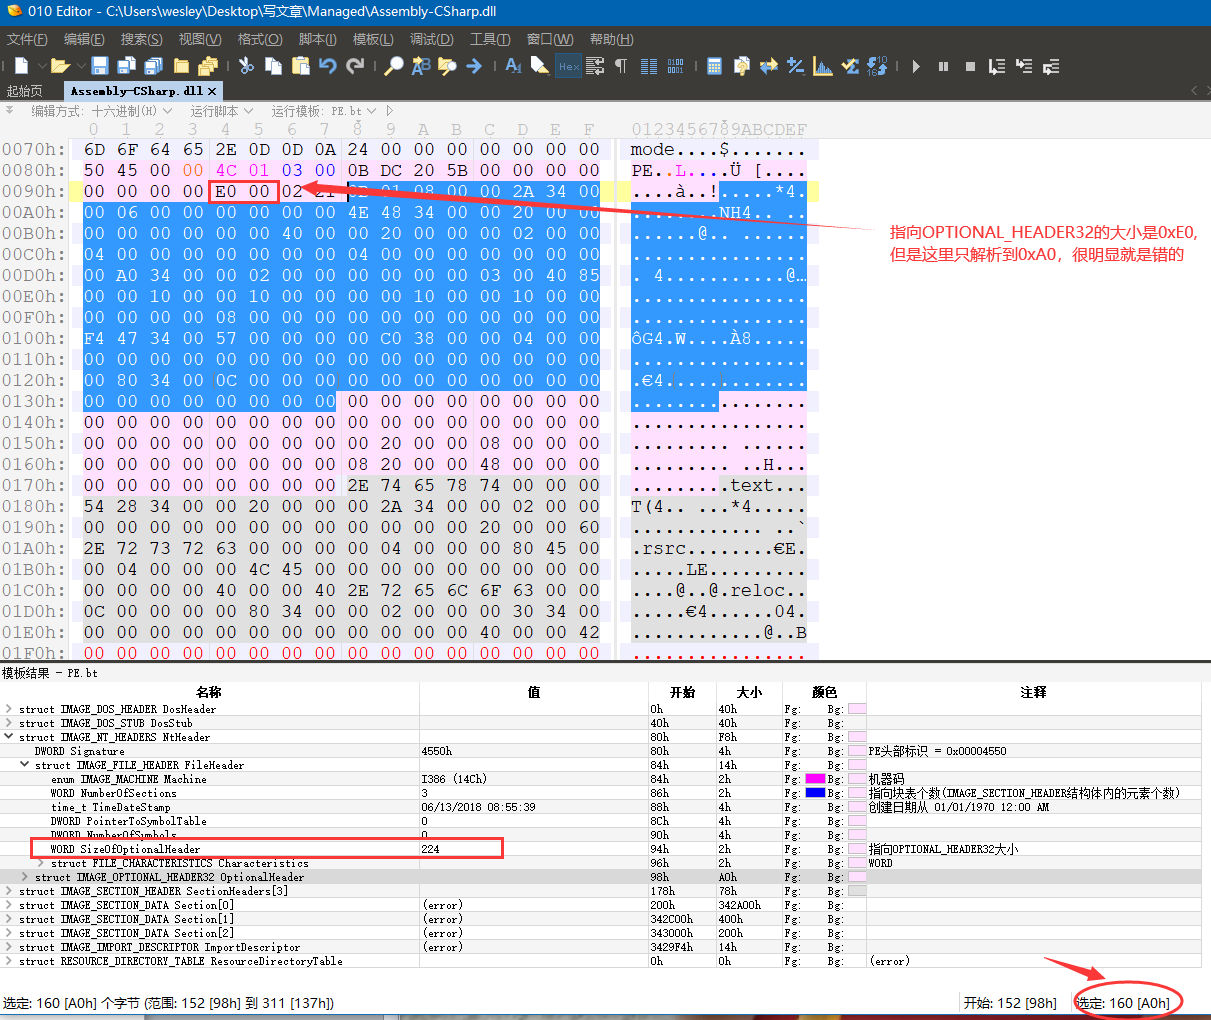The image size is (1211, 1020).
Task: Click the Run play button
Action: click(x=916, y=66)
